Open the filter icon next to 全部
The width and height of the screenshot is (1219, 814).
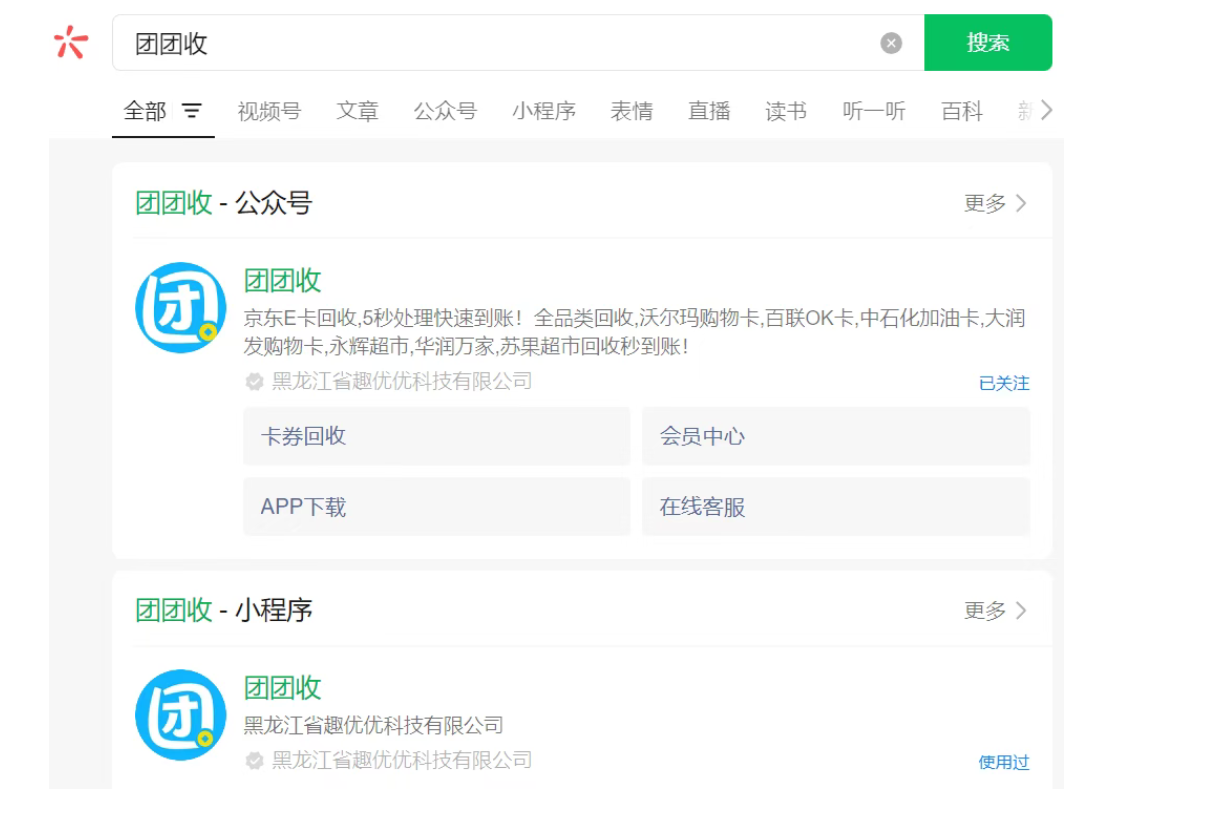[x=192, y=111]
